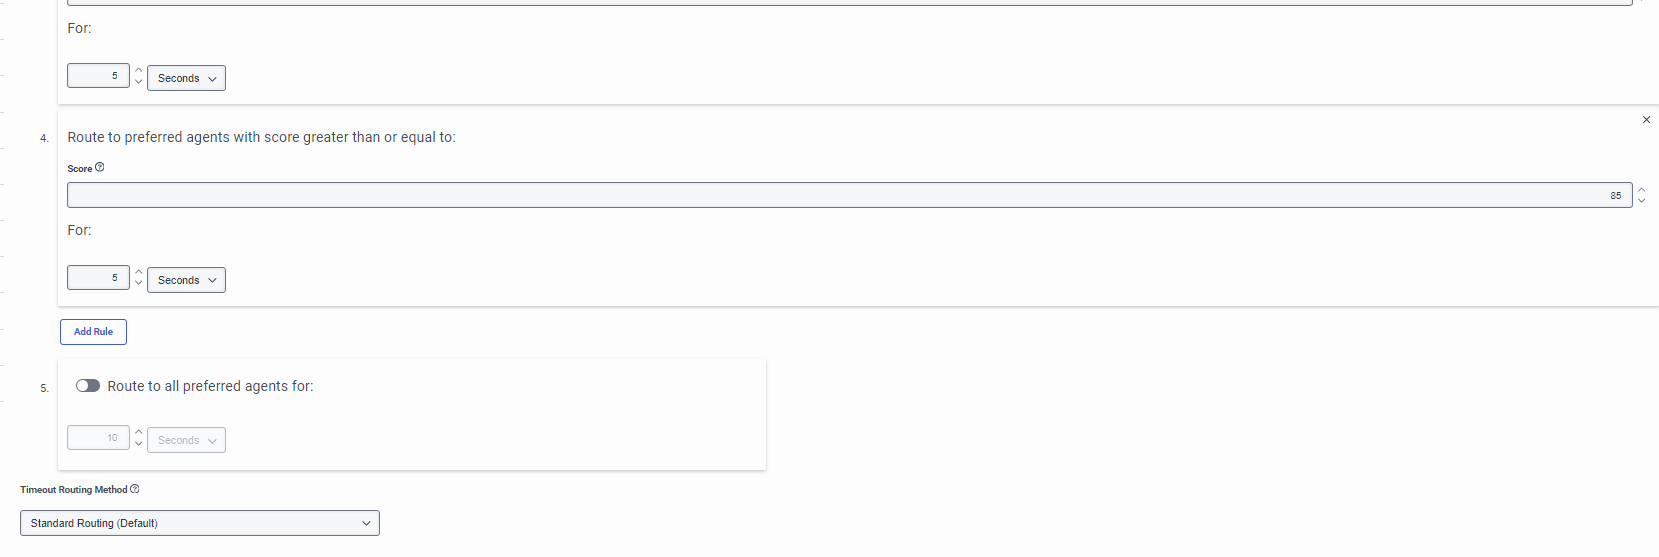Increase the Score value with the up arrow
1659x557 pixels.
[1641, 190]
